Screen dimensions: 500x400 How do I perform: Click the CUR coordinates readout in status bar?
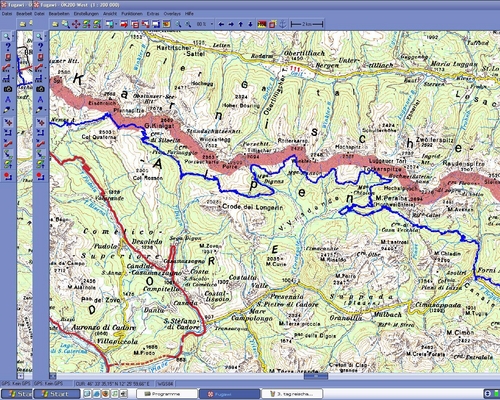pyautogui.click(x=113, y=384)
